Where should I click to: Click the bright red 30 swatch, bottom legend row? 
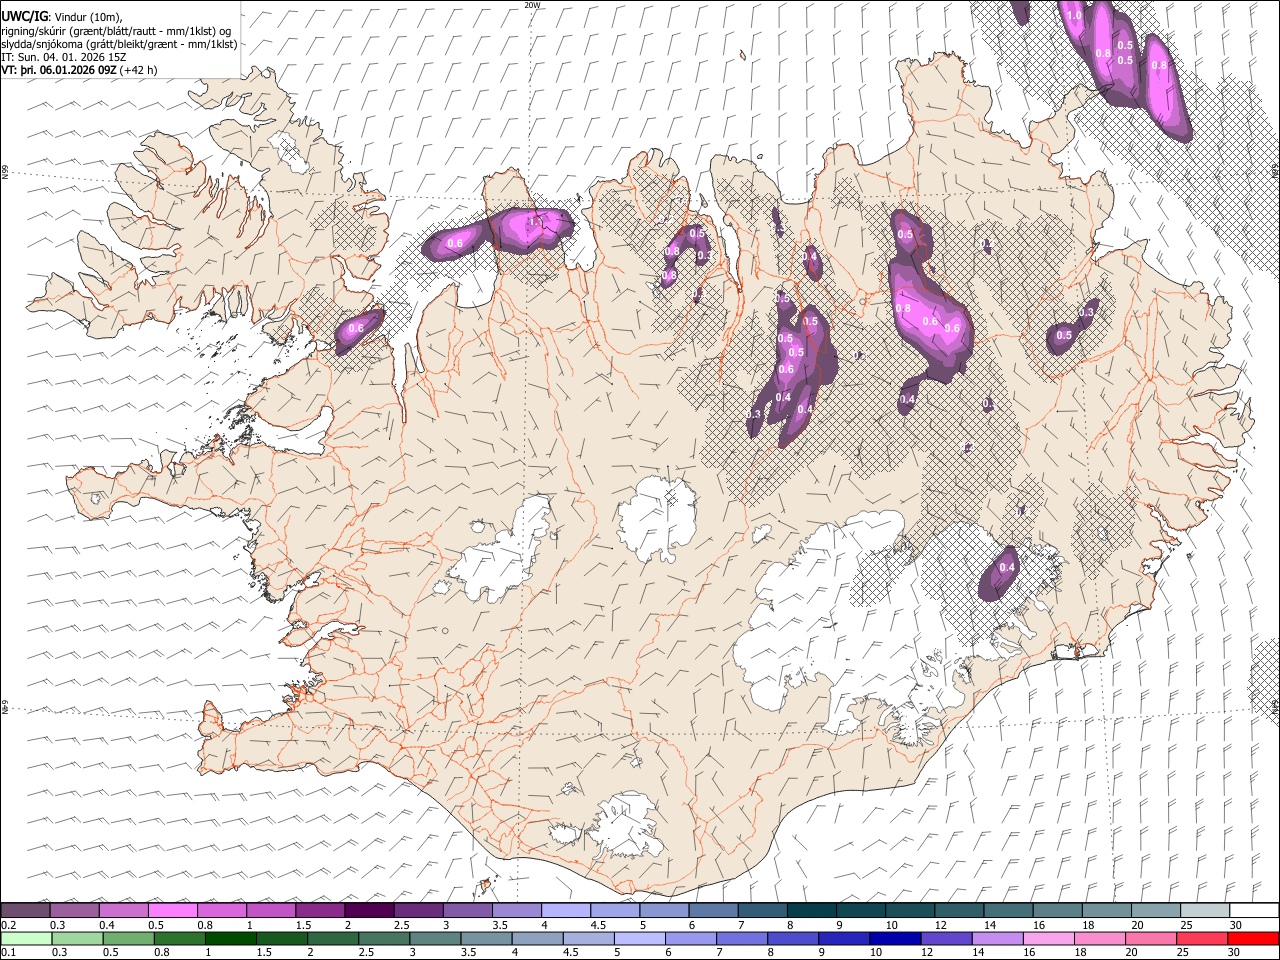point(1253,938)
